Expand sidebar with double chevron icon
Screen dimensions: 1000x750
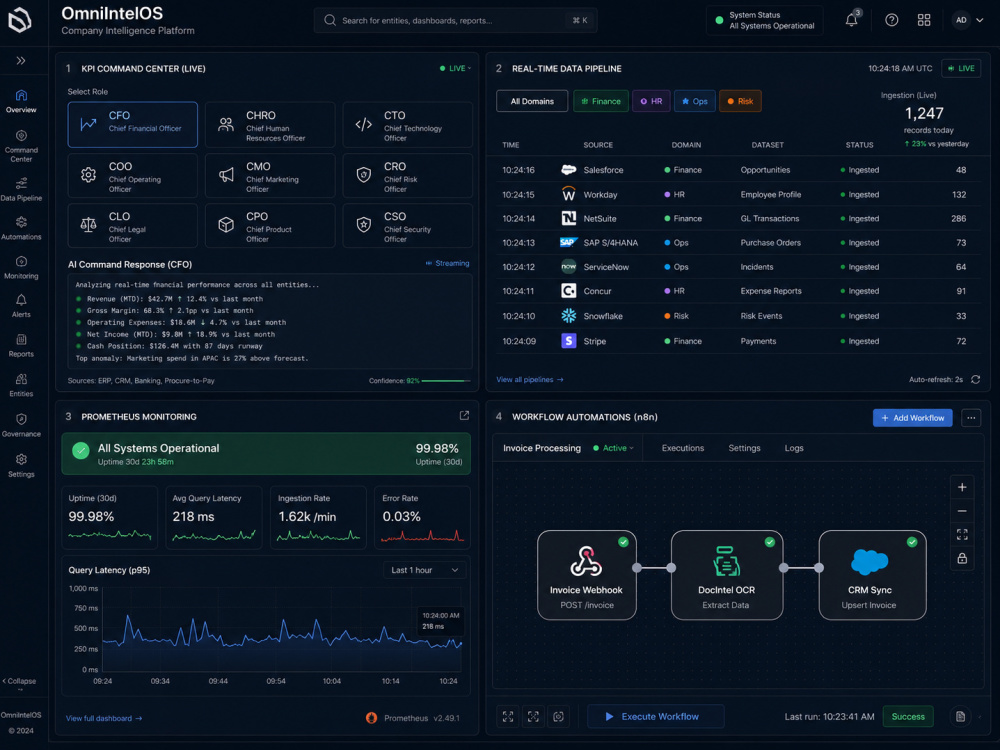coord(21,61)
